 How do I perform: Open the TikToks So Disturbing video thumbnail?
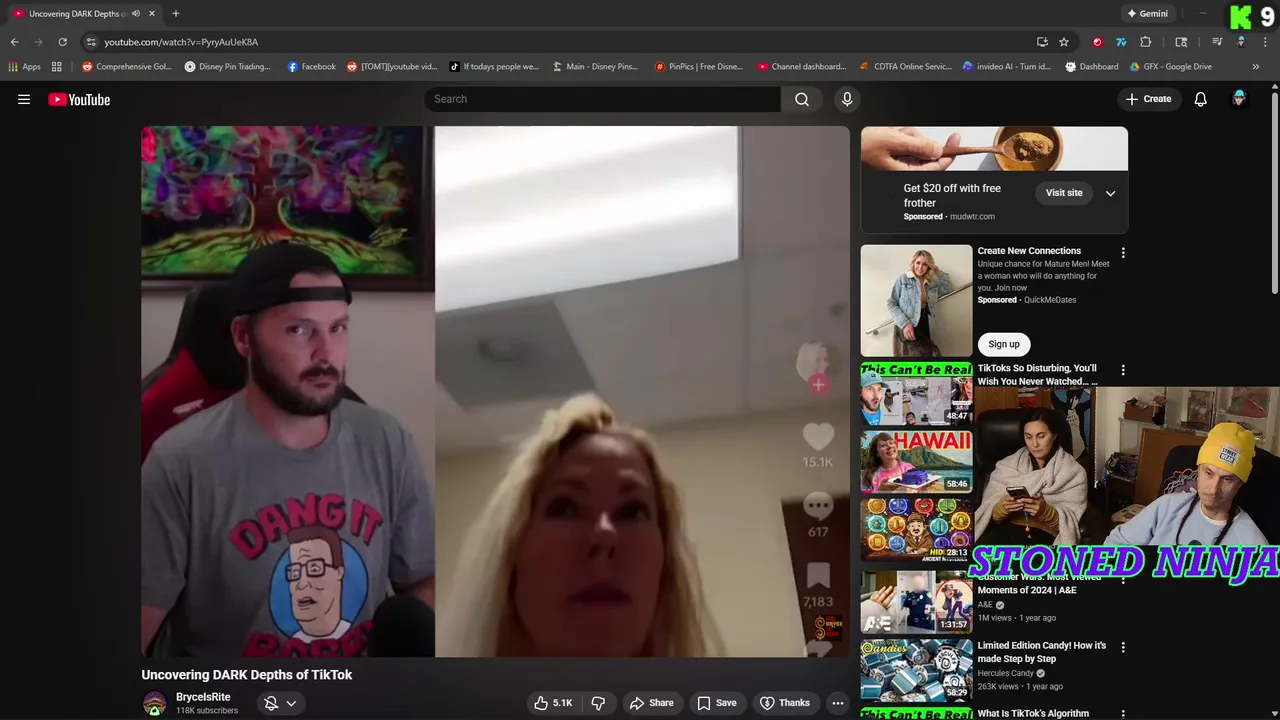916,393
